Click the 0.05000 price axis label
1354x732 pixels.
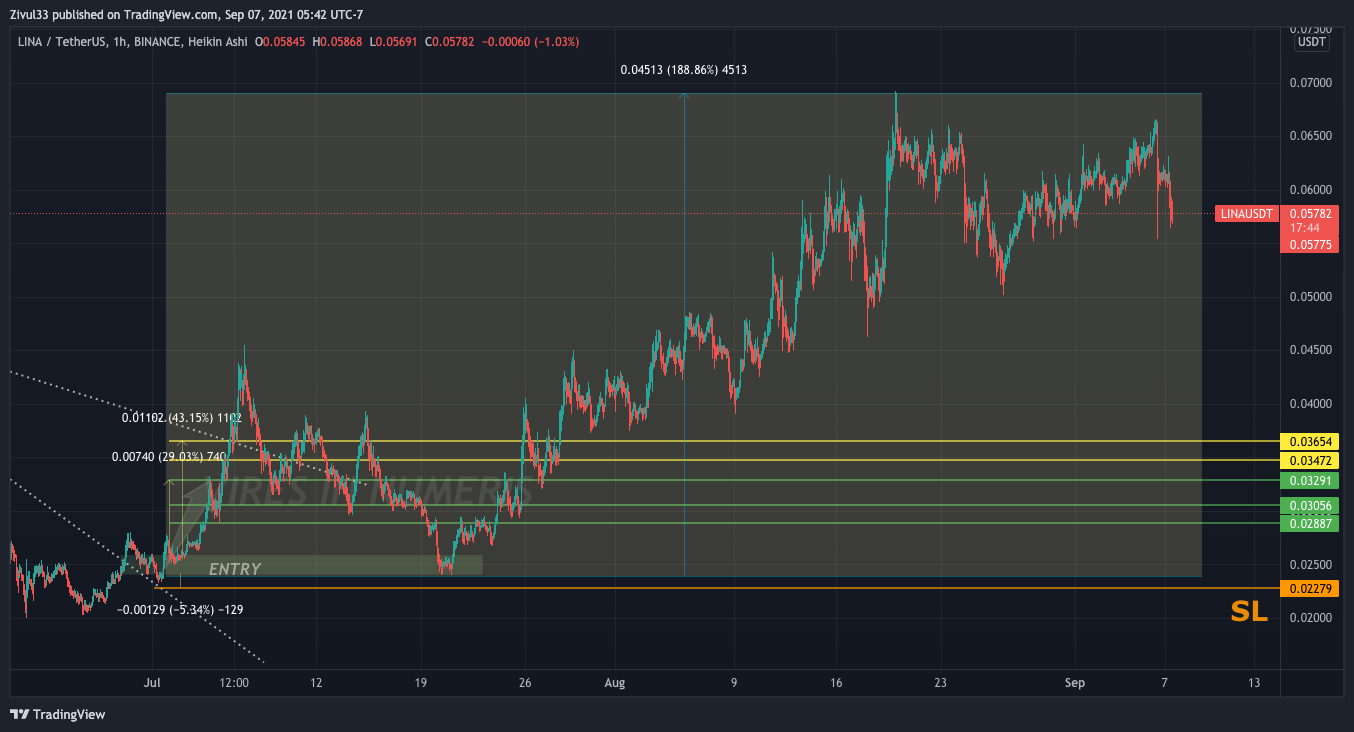(1309, 296)
